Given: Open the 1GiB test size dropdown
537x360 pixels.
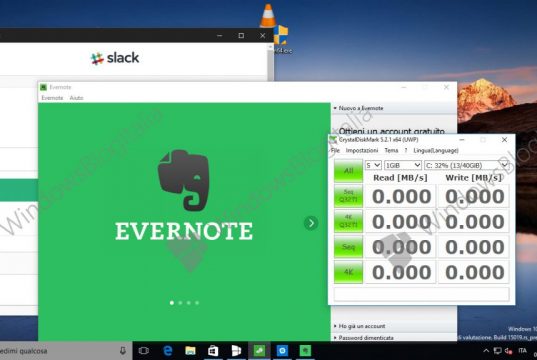Looking at the screenshot, I should click(403, 165).
